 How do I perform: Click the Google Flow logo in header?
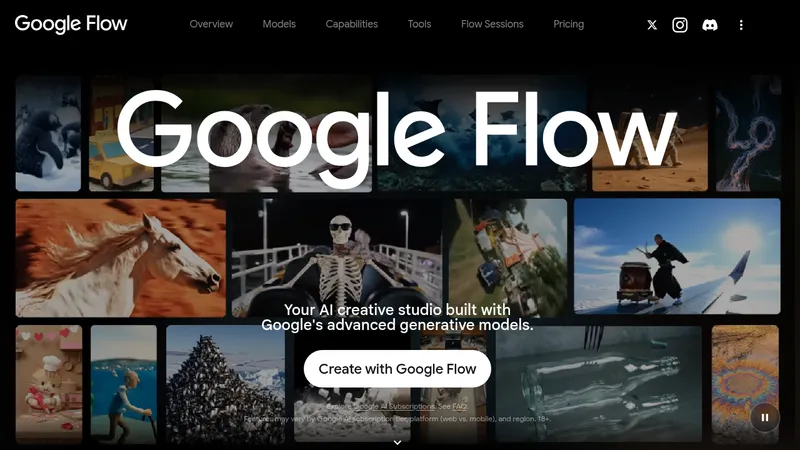[71, 24]
